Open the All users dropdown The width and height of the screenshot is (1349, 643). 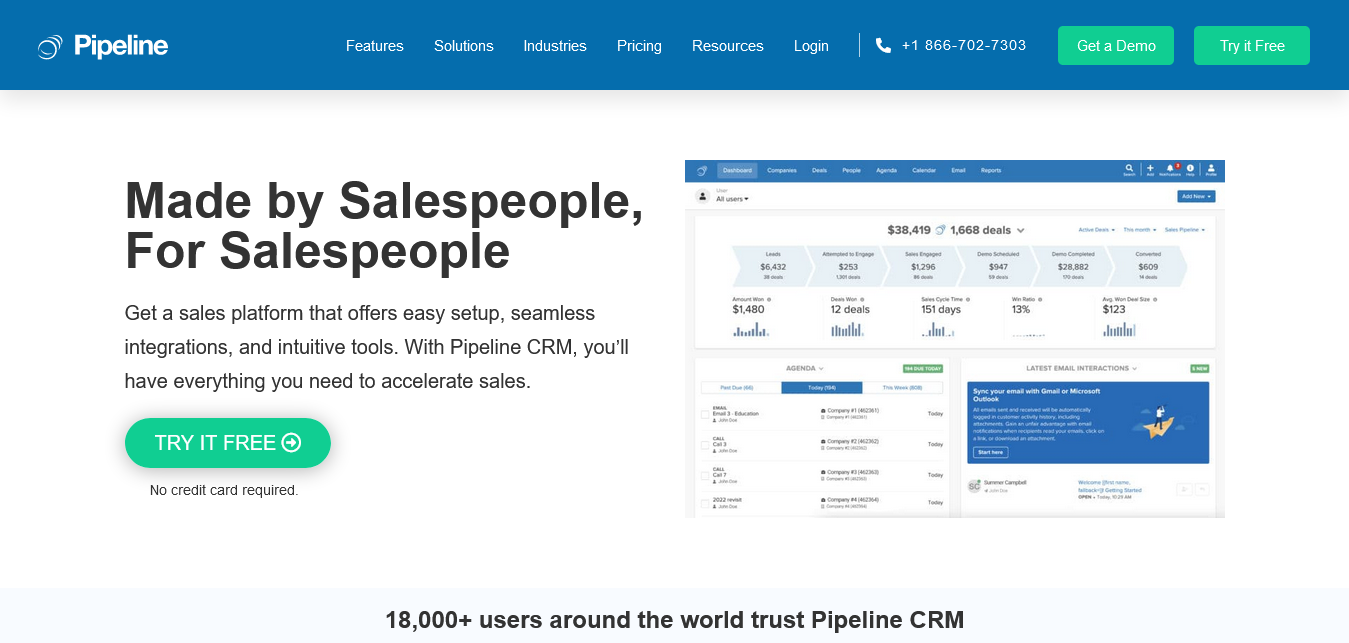(732, 199)
